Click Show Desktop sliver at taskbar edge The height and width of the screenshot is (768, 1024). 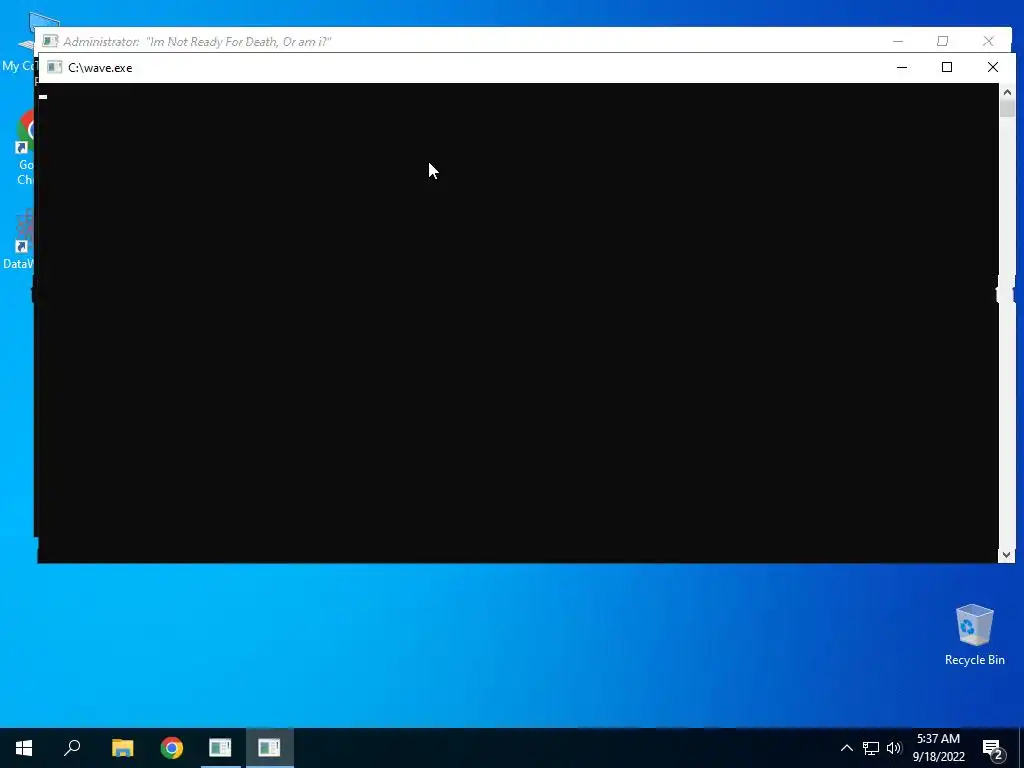(x=1021, y=748)
